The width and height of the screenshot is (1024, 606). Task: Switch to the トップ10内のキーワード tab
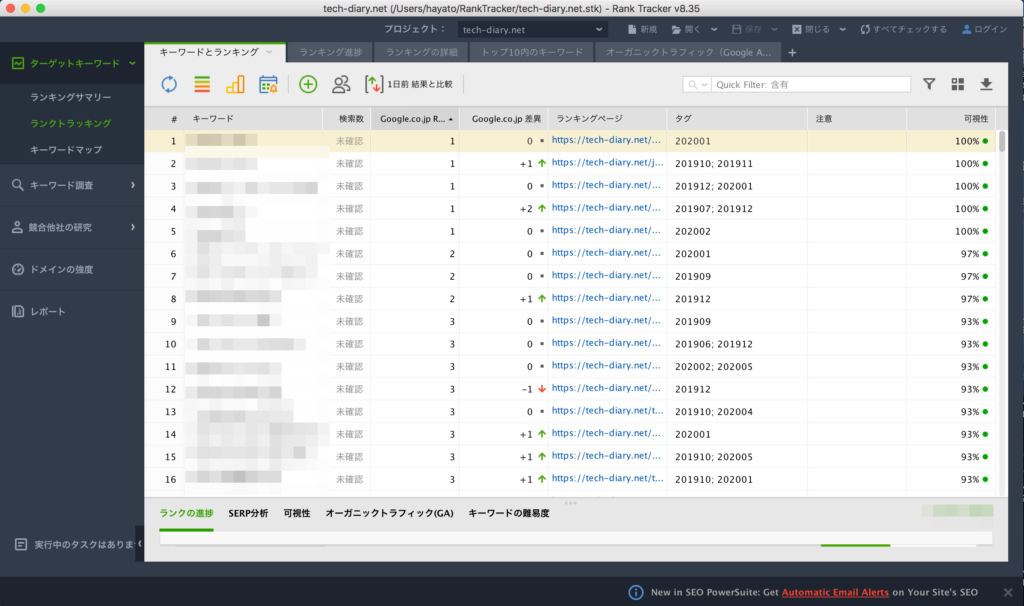pyautogui.click(x=532, y=52)
